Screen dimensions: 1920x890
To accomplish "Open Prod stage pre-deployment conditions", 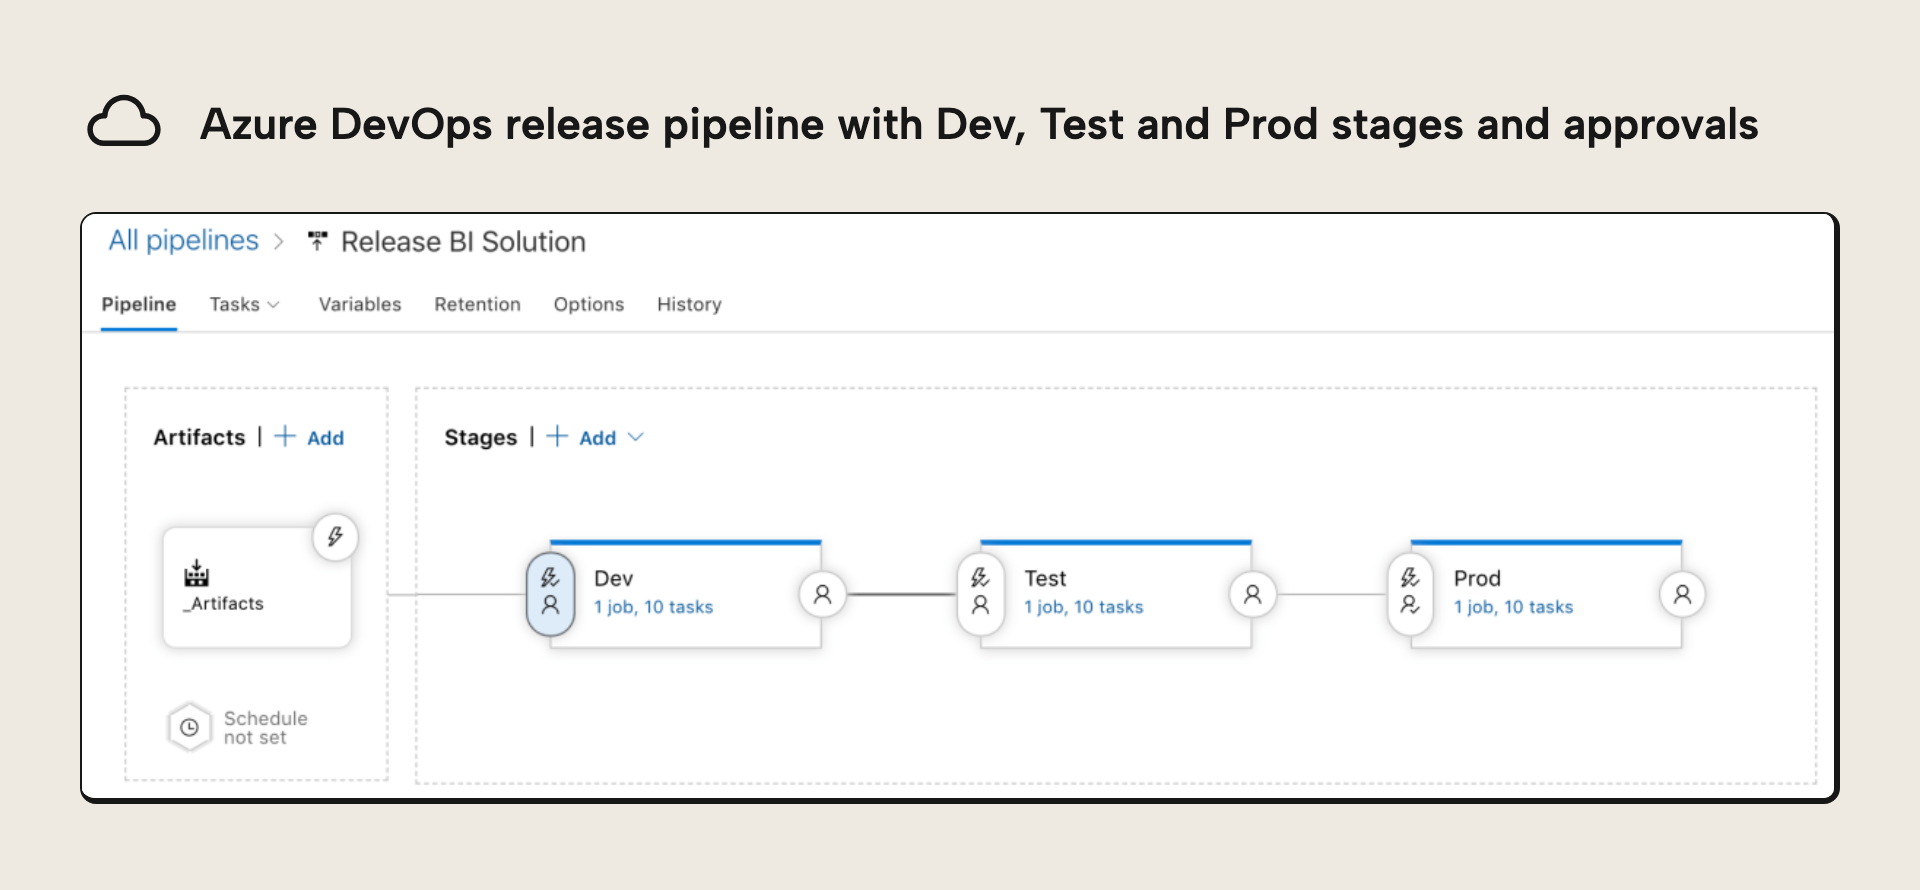I will coord(1410,594).
